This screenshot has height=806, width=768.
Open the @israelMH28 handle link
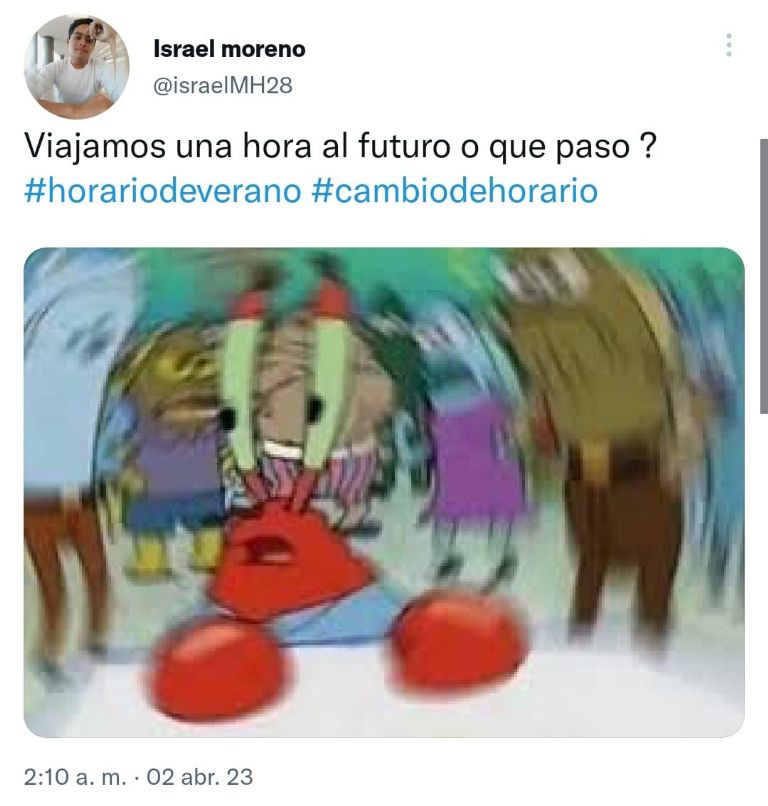pyautogui.click(x=223, y=85)
